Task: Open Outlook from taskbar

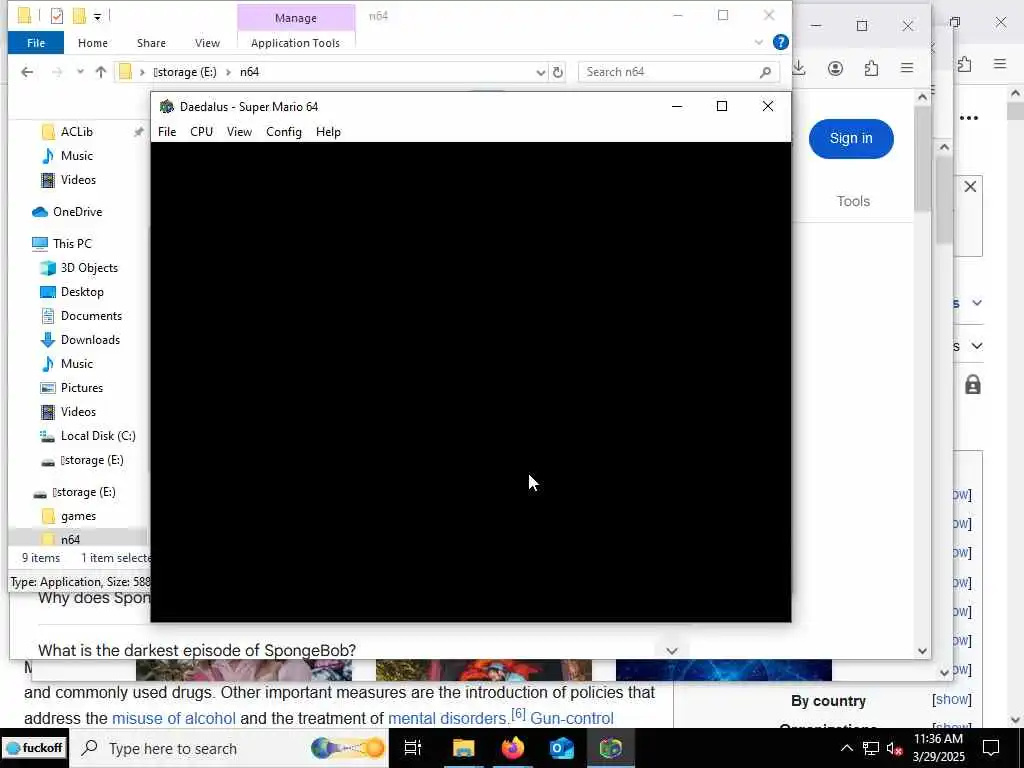Action: 562,748
